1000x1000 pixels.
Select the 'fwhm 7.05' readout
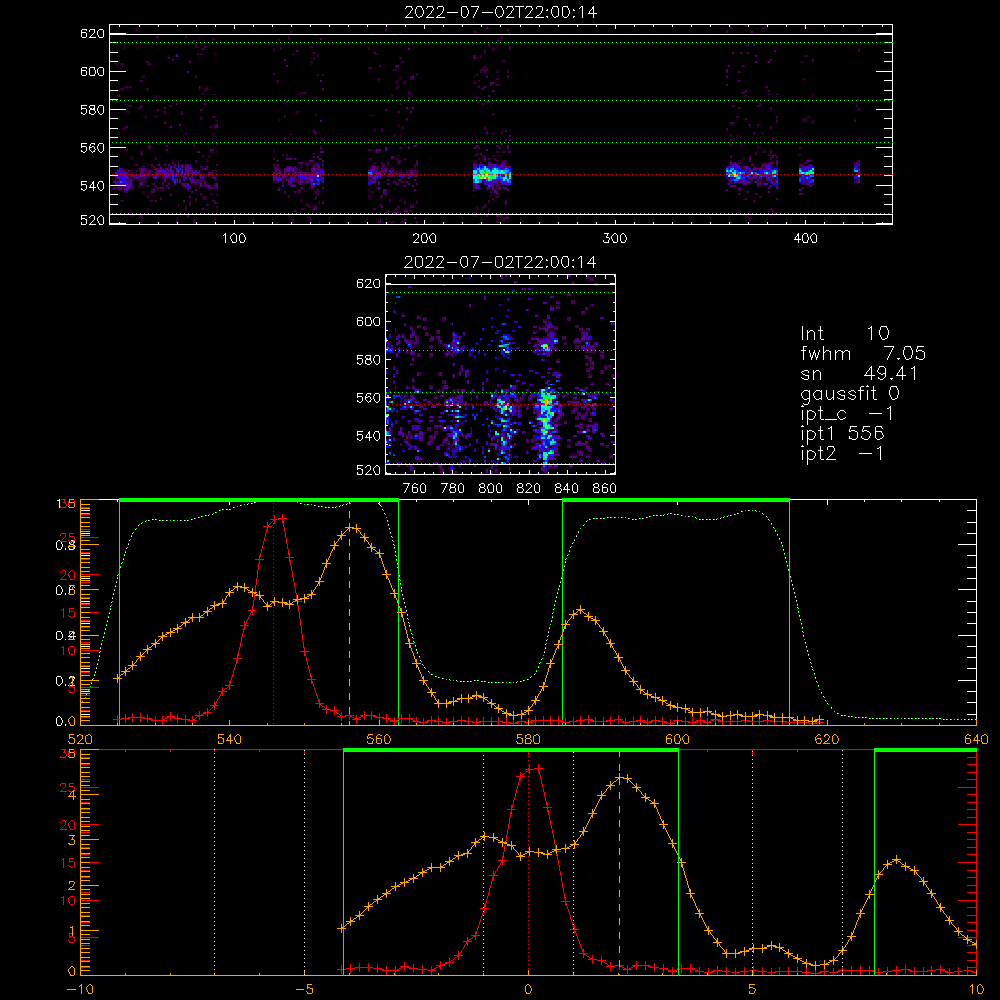click(863, 353)
